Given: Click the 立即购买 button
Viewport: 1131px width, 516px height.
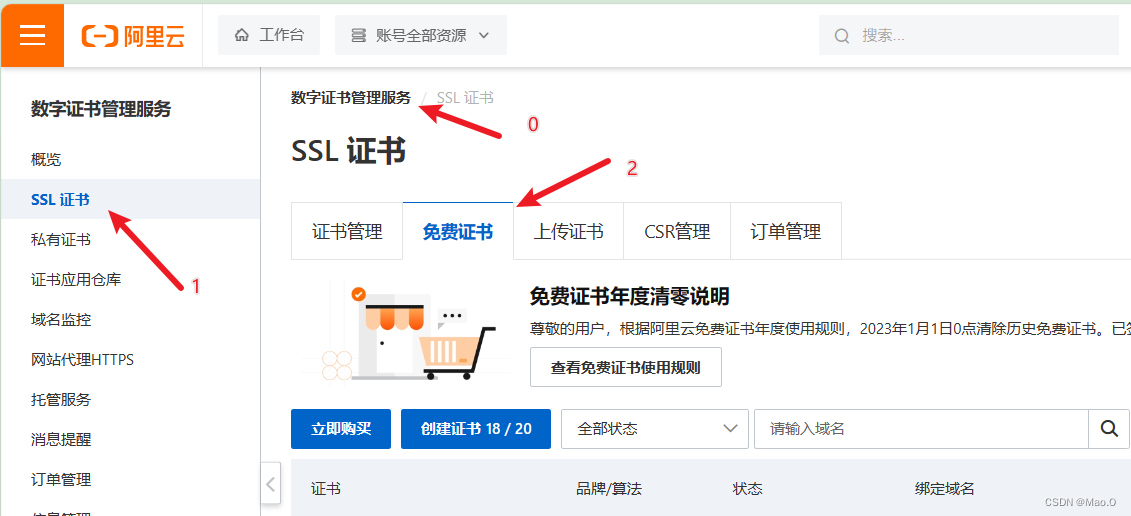Looking at the screenshot, I should coord(340,429).
